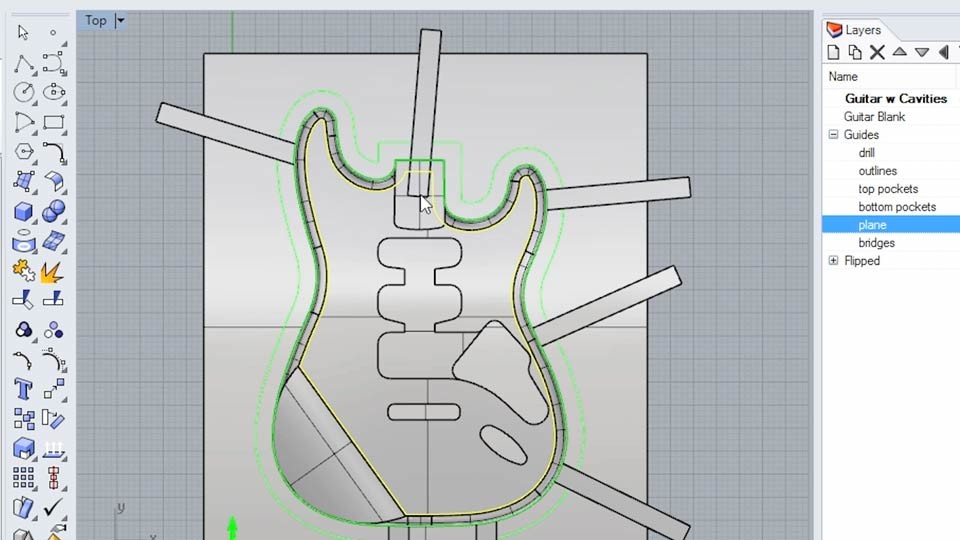
Task: Select the Trim tool
Action: [x=23, y=299]
